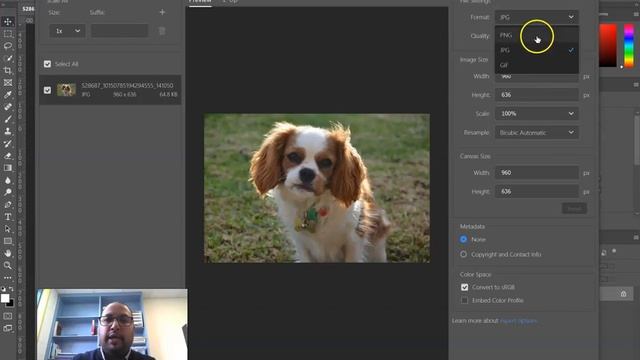Reset to default foreground and background colors
Viewport: 640px width, 360px height.
[x=3, y=289]
